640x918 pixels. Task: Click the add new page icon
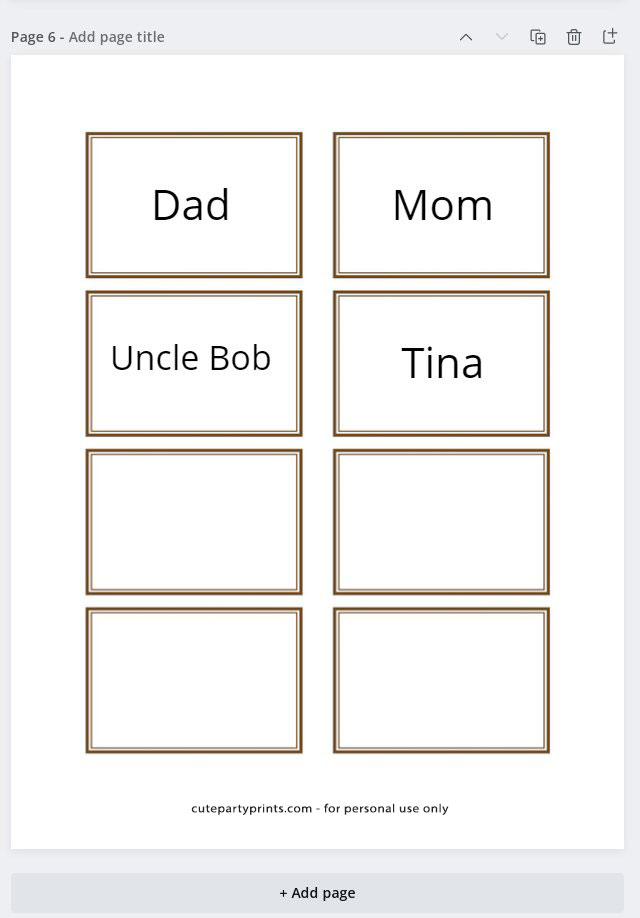(610, 36)
